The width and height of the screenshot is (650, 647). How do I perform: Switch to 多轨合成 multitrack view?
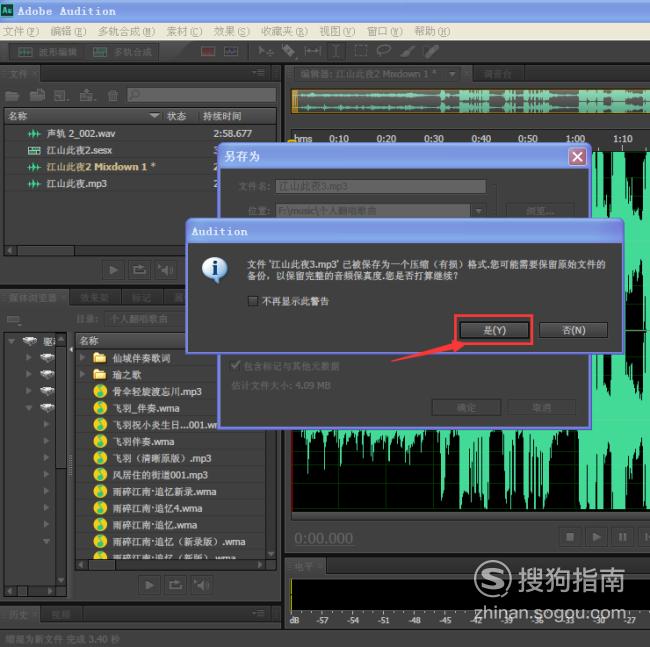122,52
